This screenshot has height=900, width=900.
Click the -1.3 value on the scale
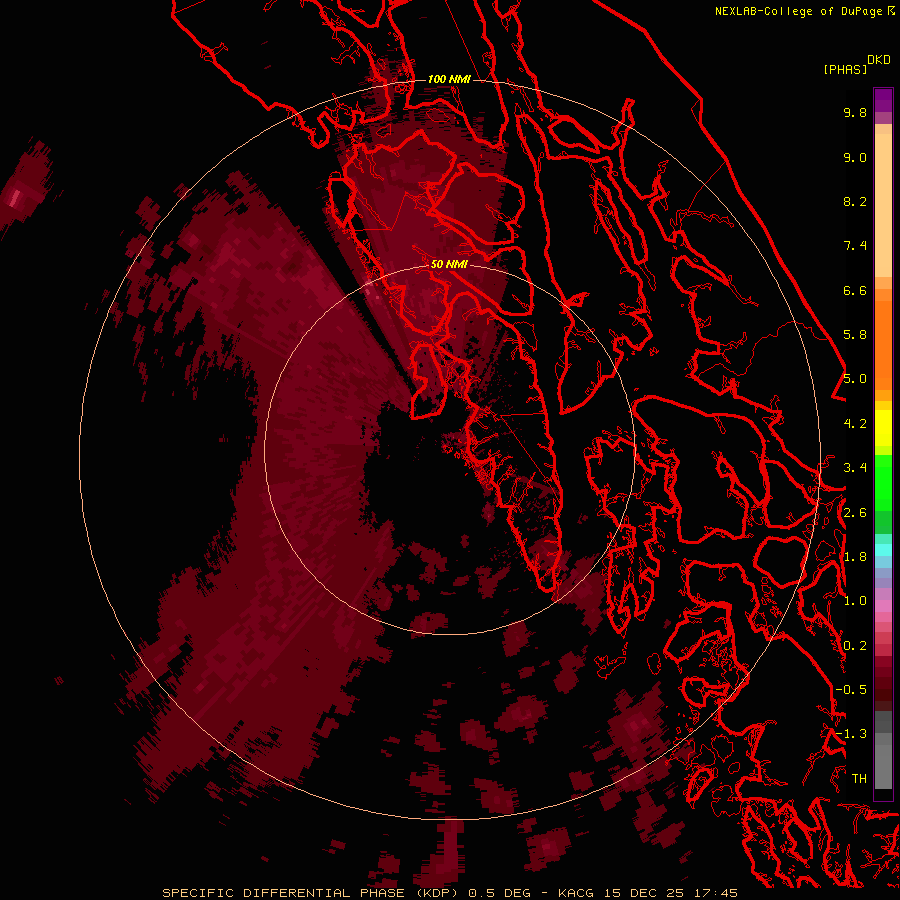(x=851, y=734)
